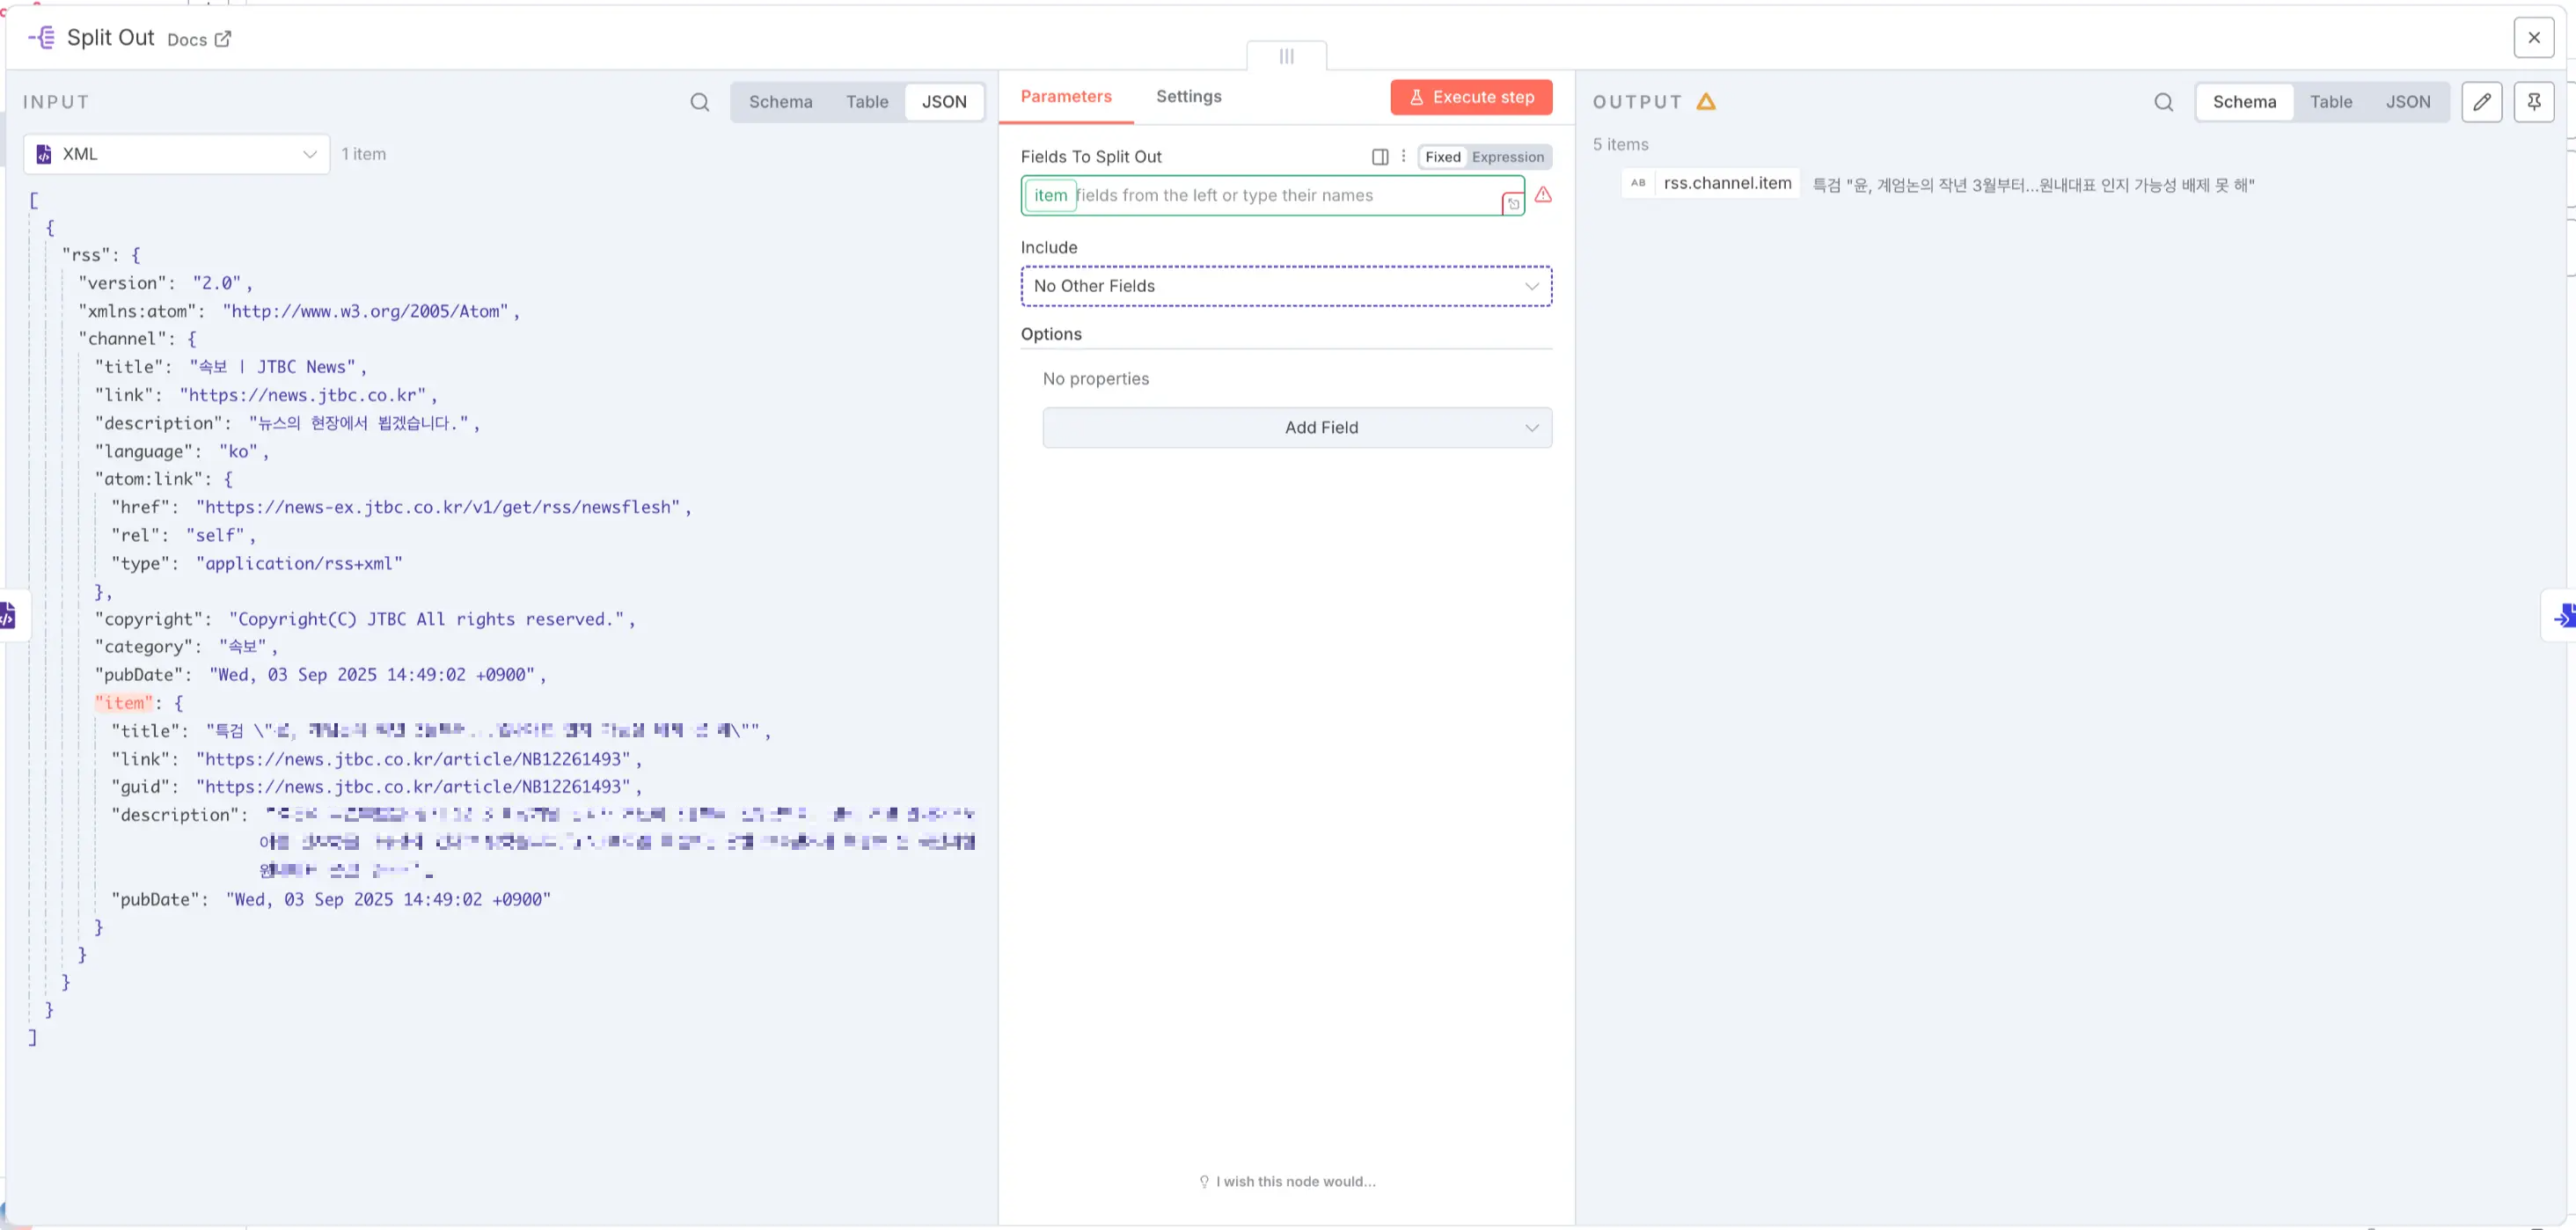Viewport: 2576px width, 1230px height.
Task: Open the Include dropdown showing No Other Fields
Action: pos(1285,286)
